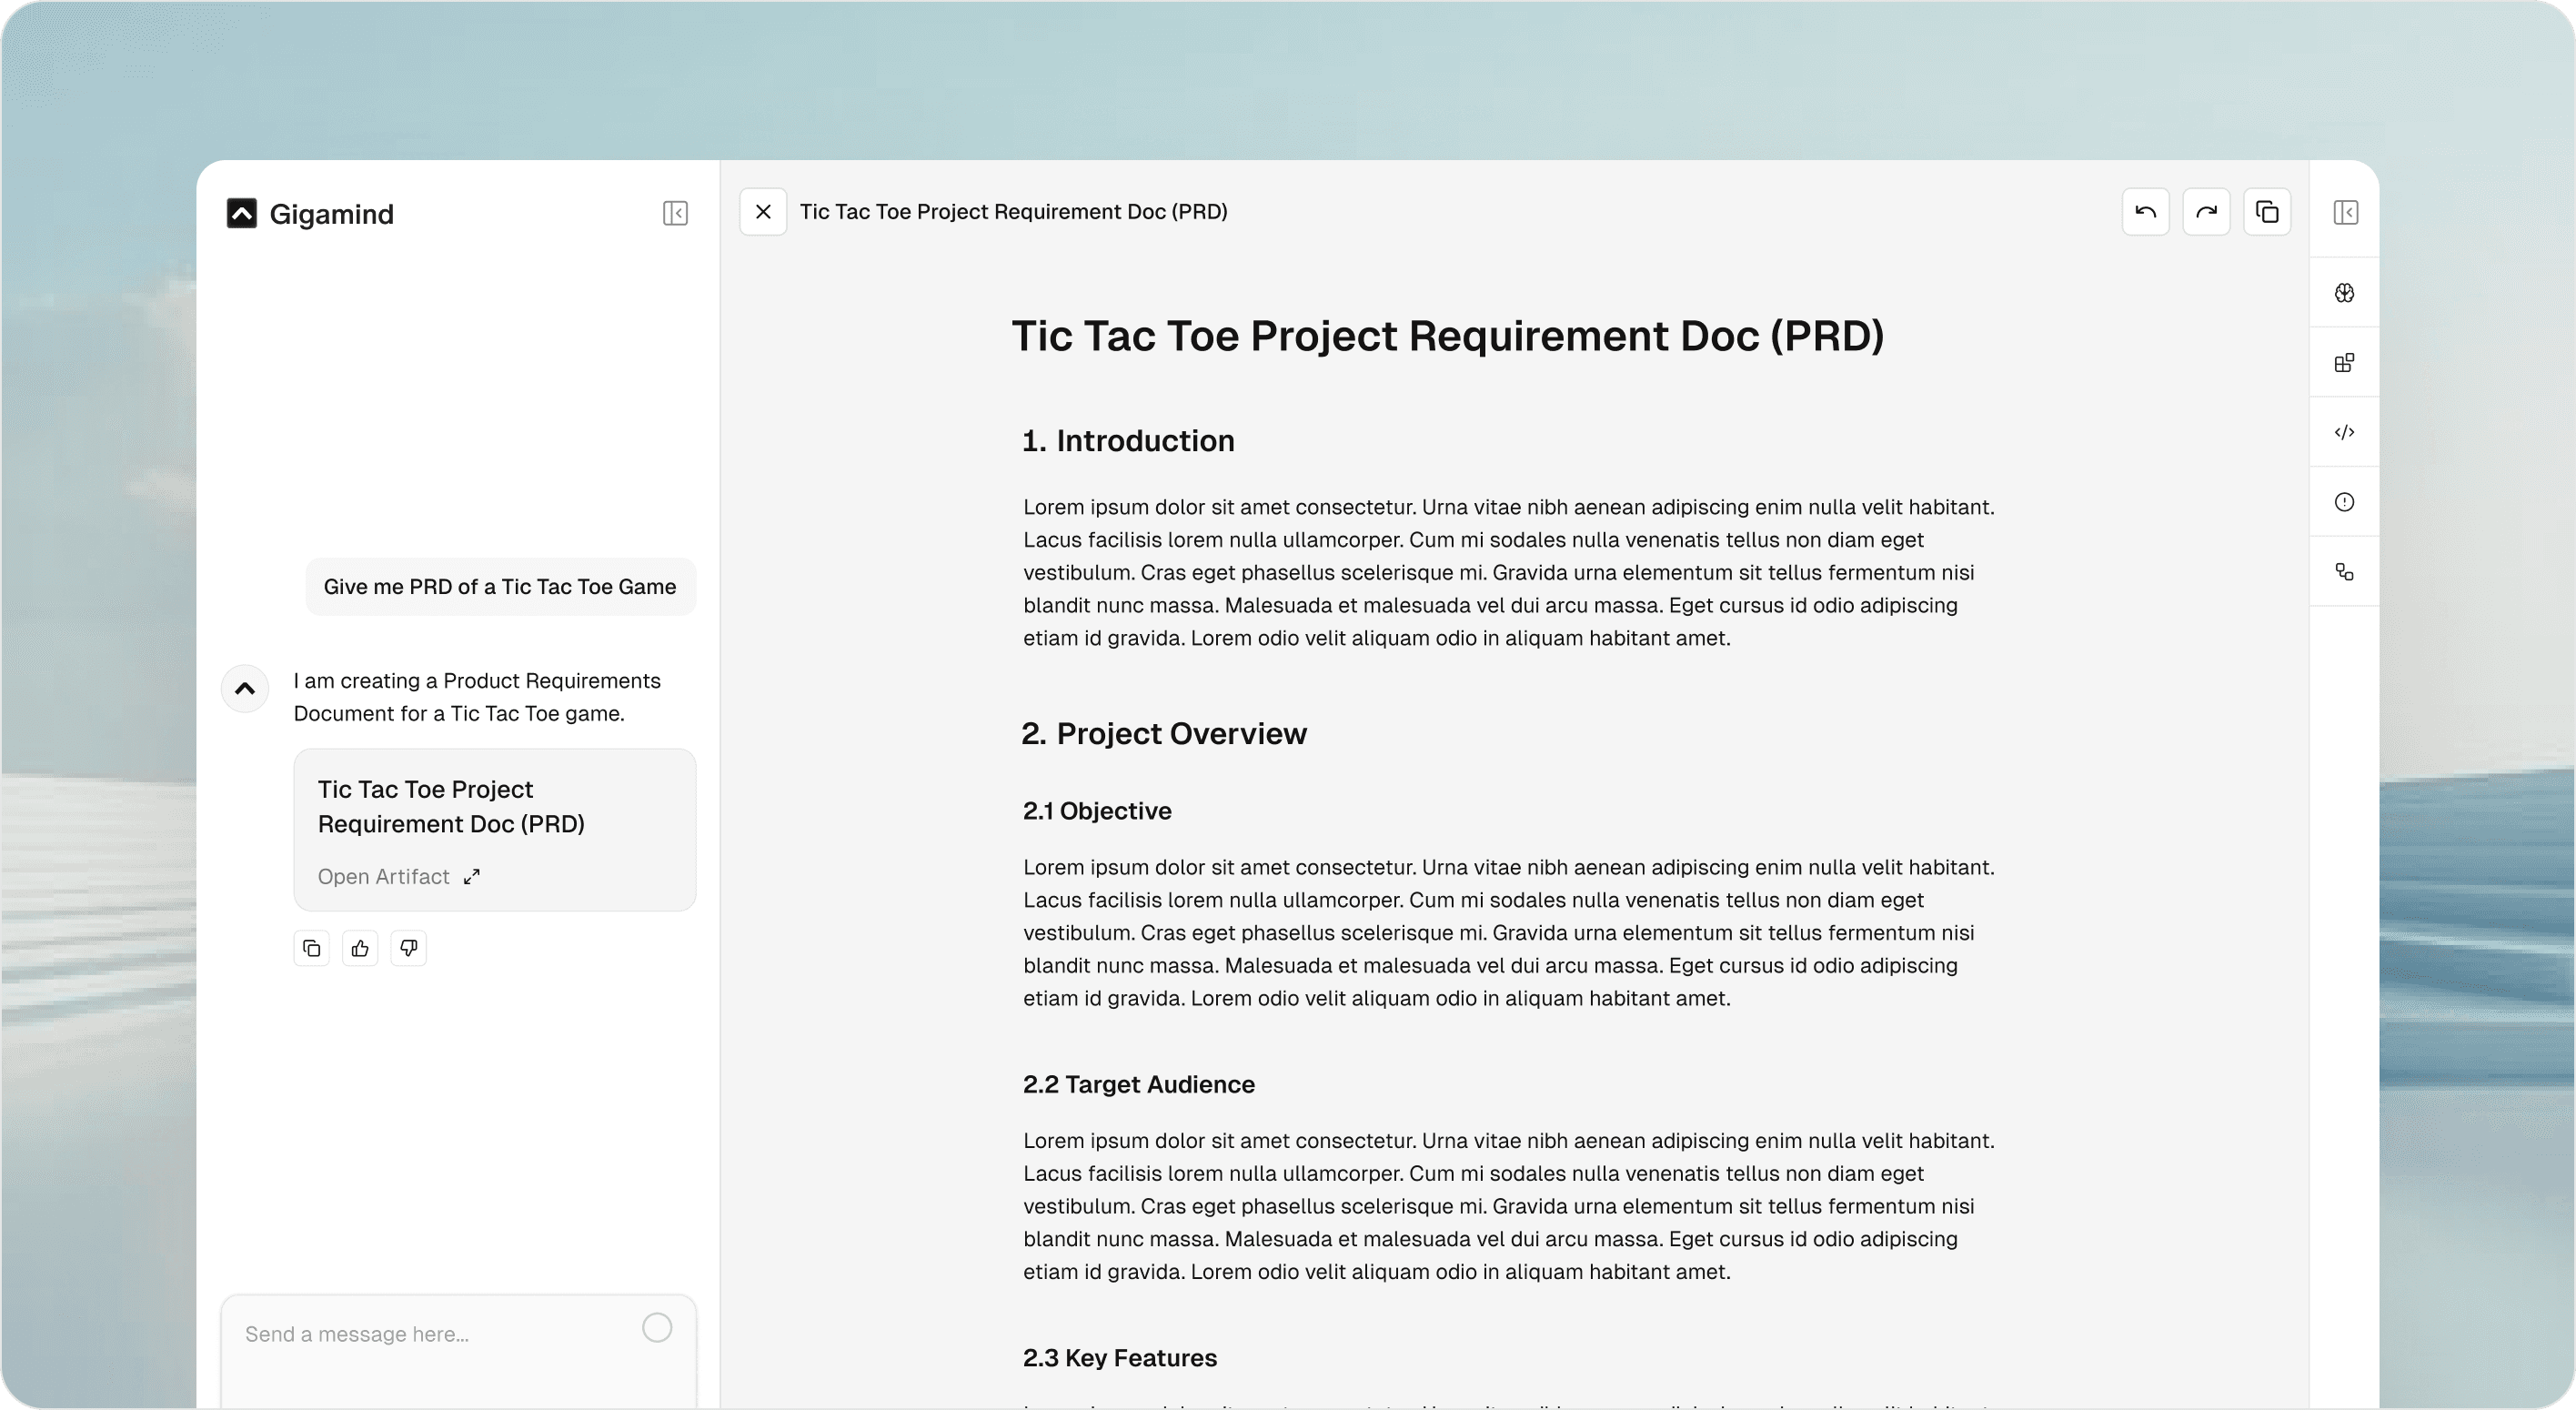
Task: Collapse the right sidebar panel
Action: 2345,212
